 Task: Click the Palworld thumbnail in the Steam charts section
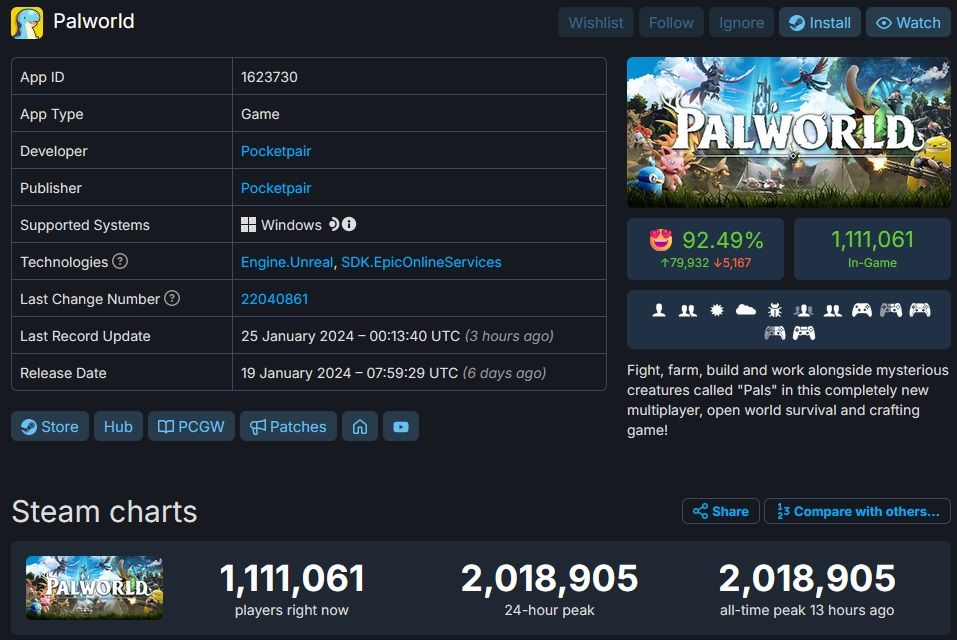pos(94,588)
